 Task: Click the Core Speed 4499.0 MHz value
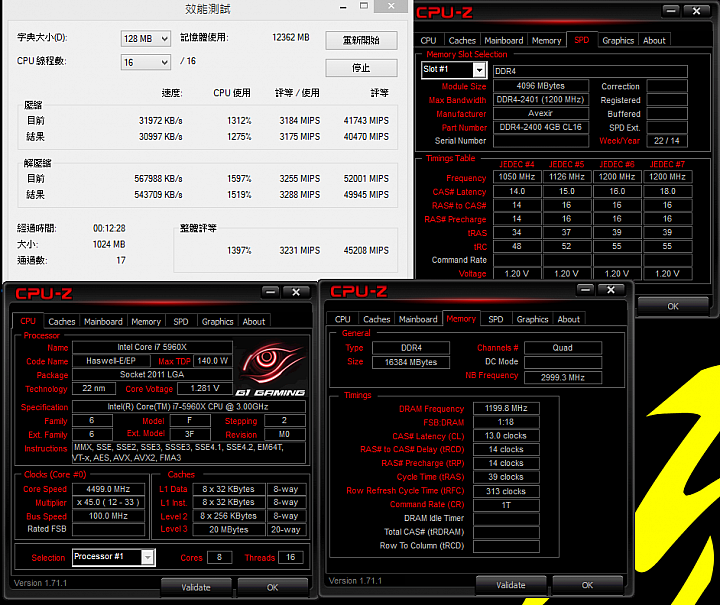108,489
